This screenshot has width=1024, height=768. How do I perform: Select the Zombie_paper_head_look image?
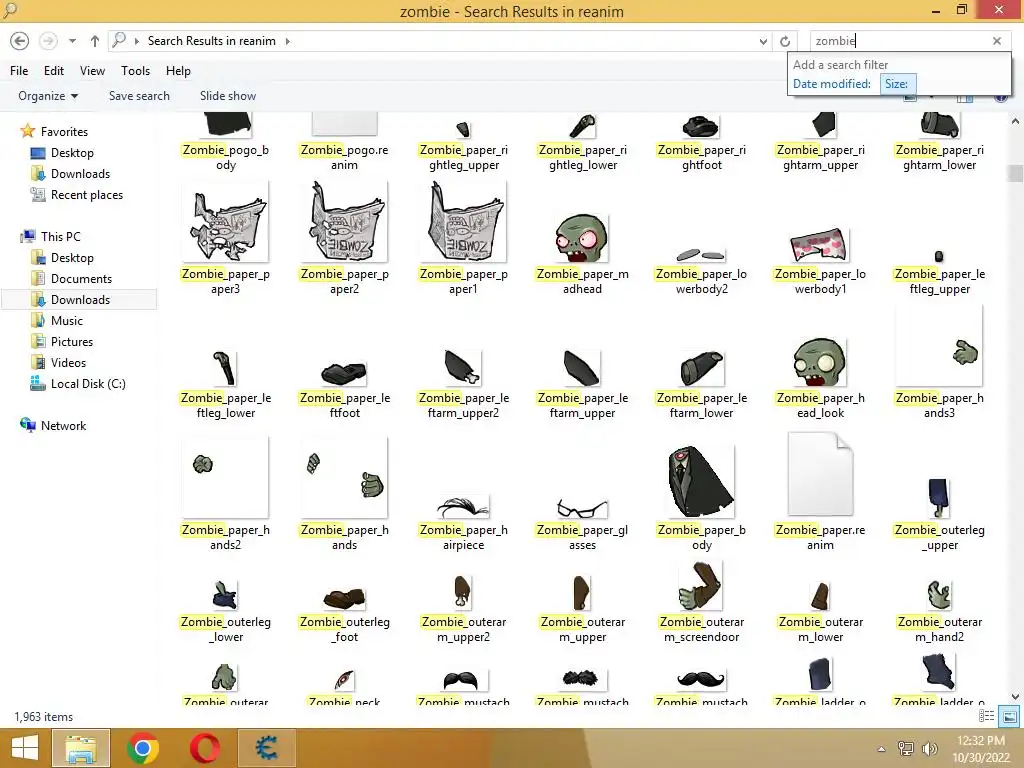[x=820, y=362]
